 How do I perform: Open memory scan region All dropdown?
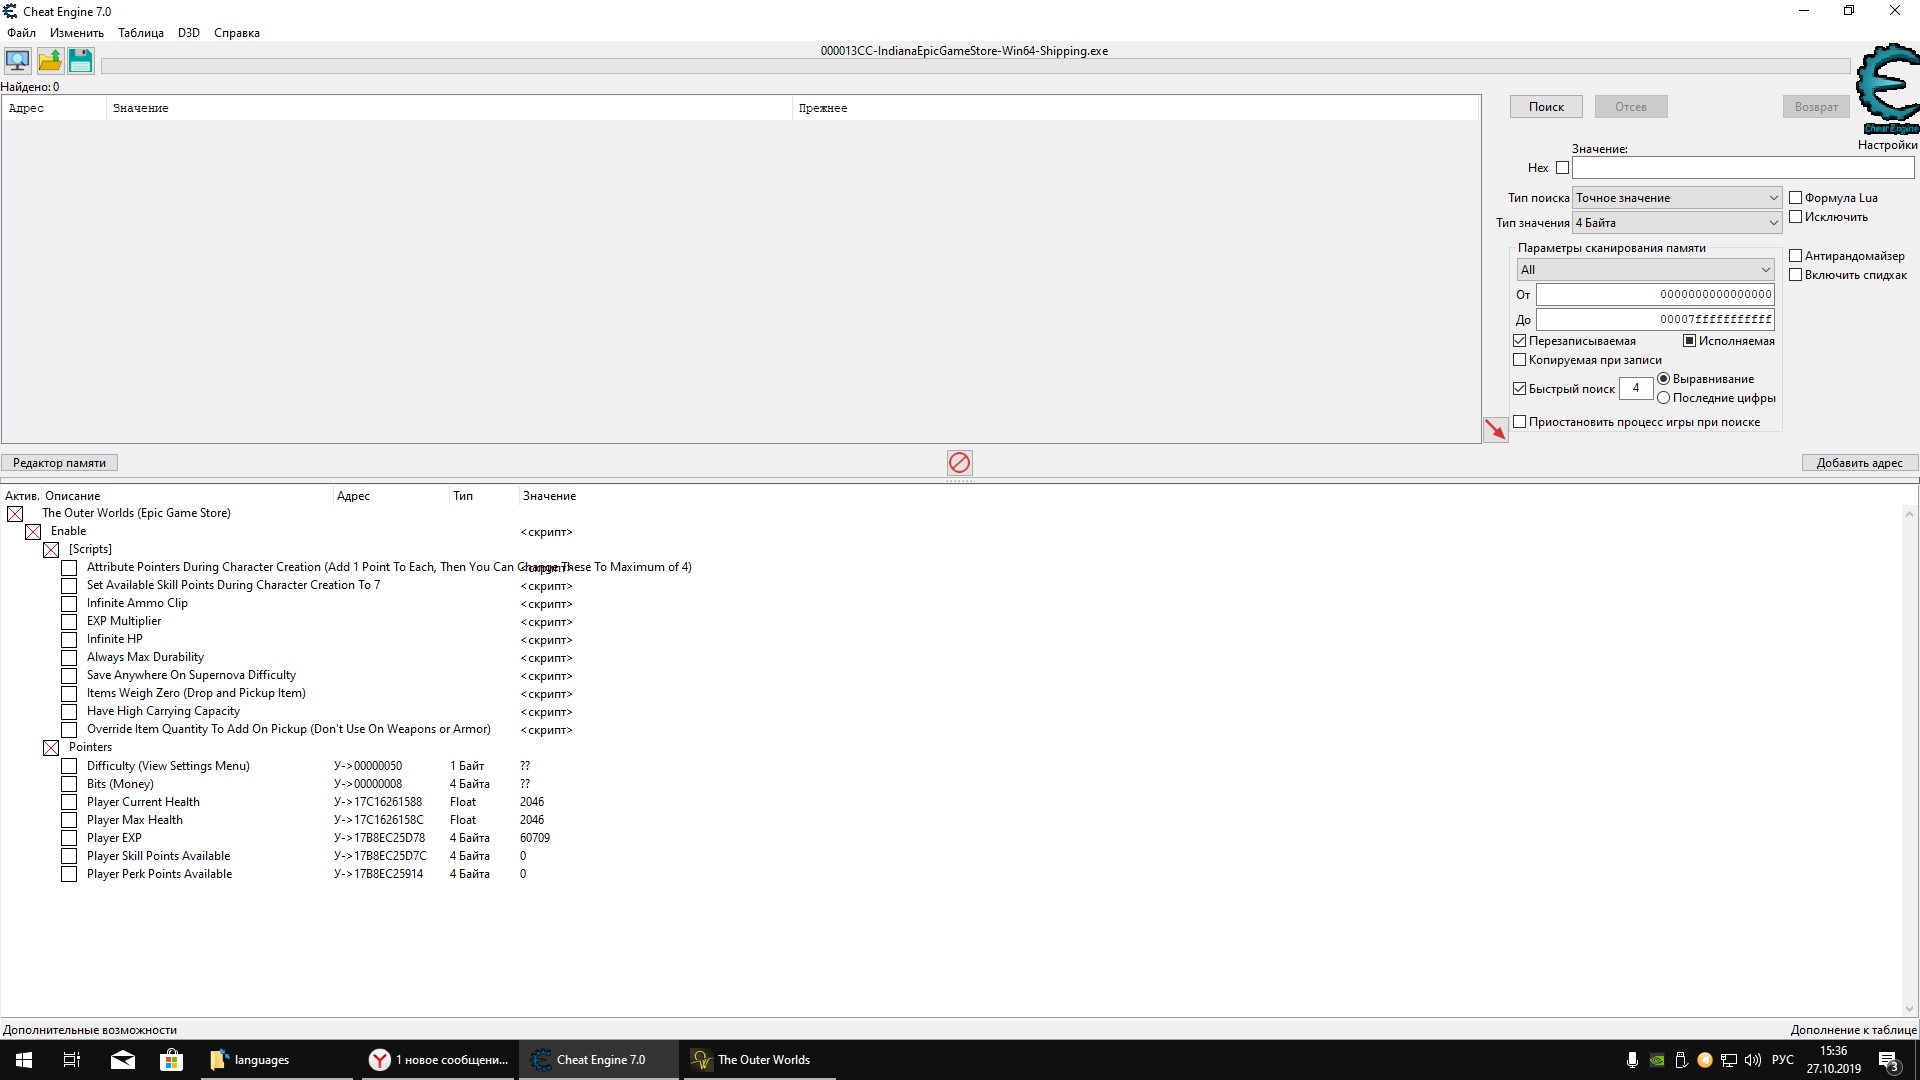pos(1645,270)
